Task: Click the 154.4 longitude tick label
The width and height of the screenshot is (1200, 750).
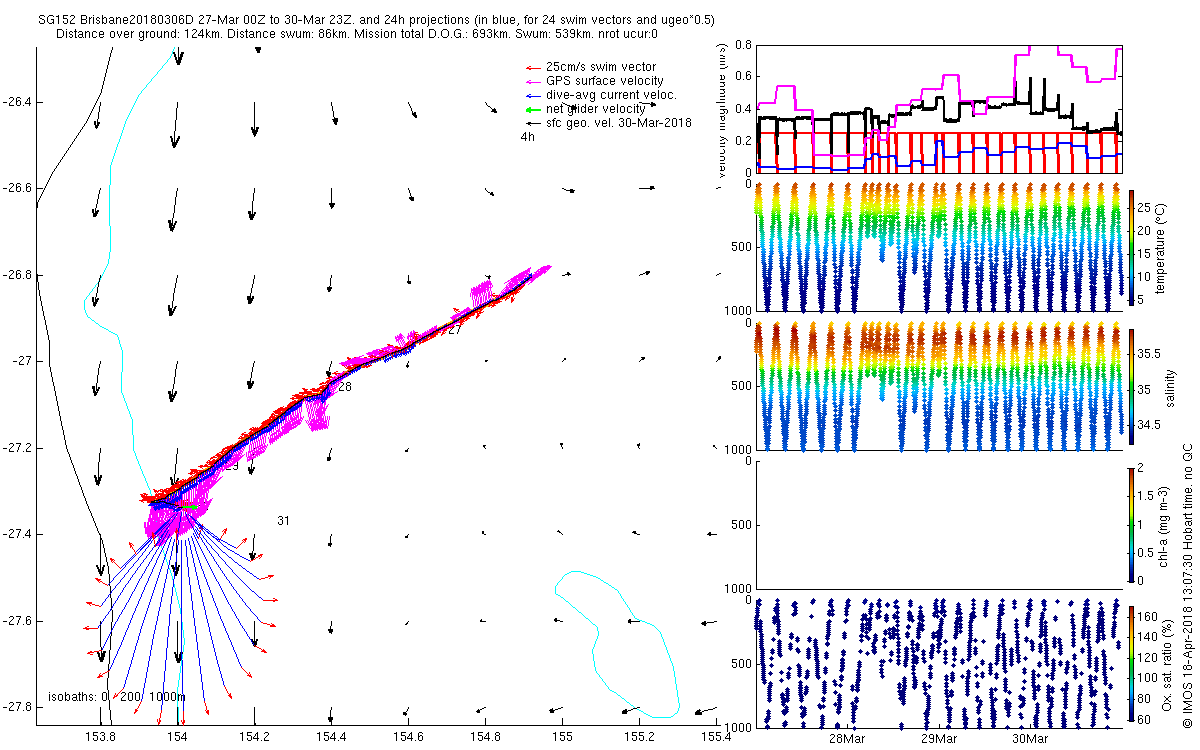Action: pyautogui.click(x=331, y=736)
